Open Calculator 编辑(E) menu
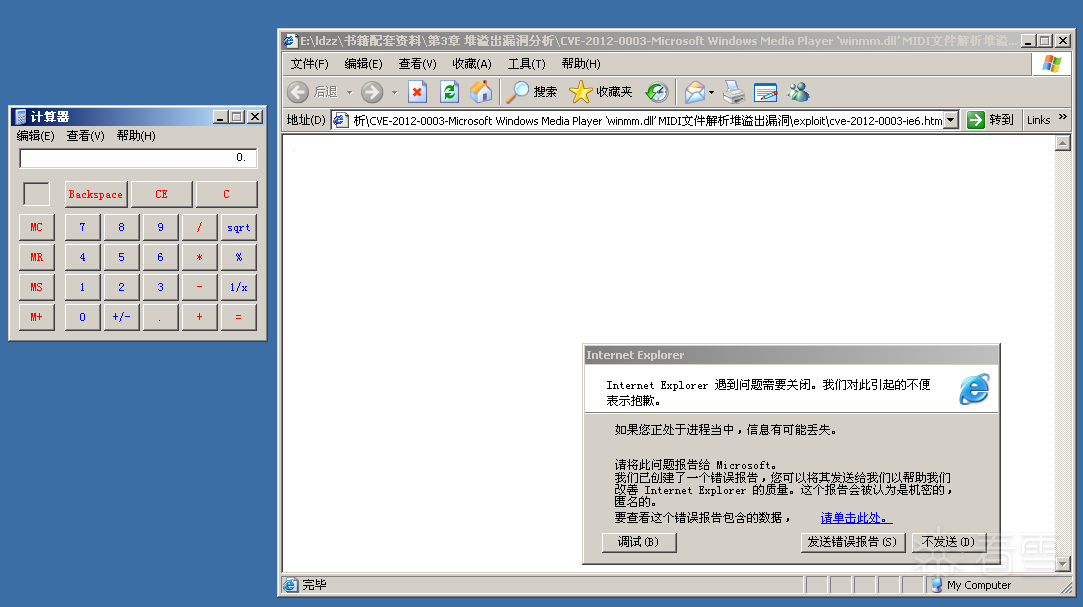Viewport: 1083px width, 607px height. click(x=35, y=136)
